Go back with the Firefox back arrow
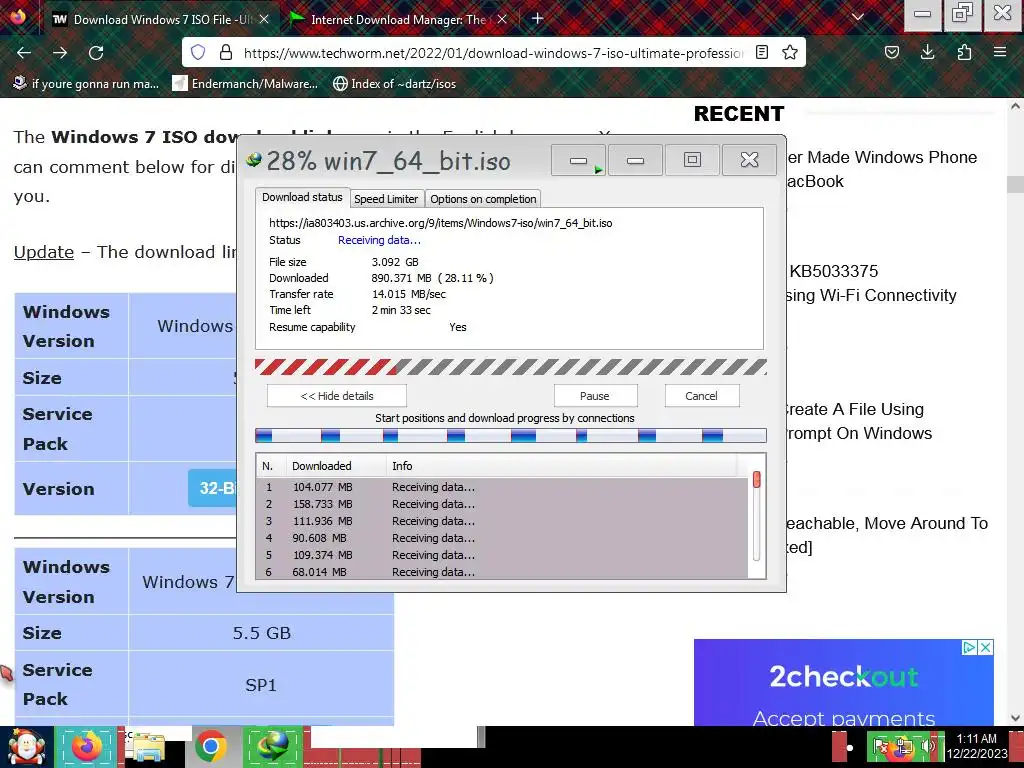This screenshot has width=1024, height=768. [24, 53]
